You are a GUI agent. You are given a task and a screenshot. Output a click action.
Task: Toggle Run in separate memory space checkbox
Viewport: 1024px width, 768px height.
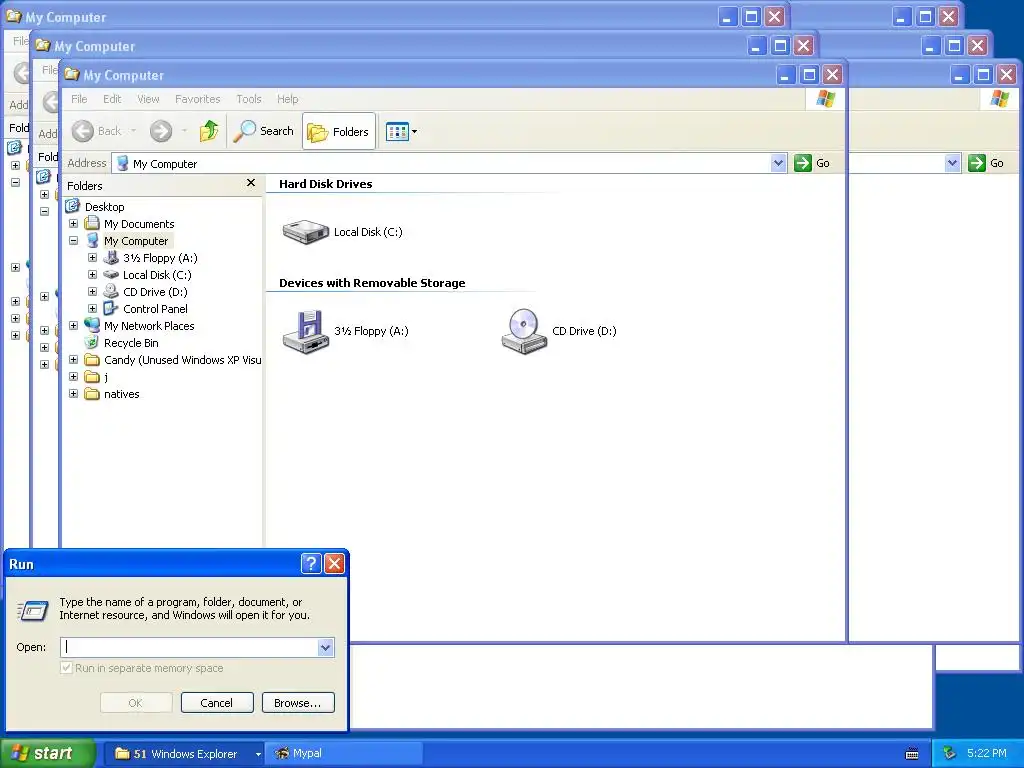(66, 668)
